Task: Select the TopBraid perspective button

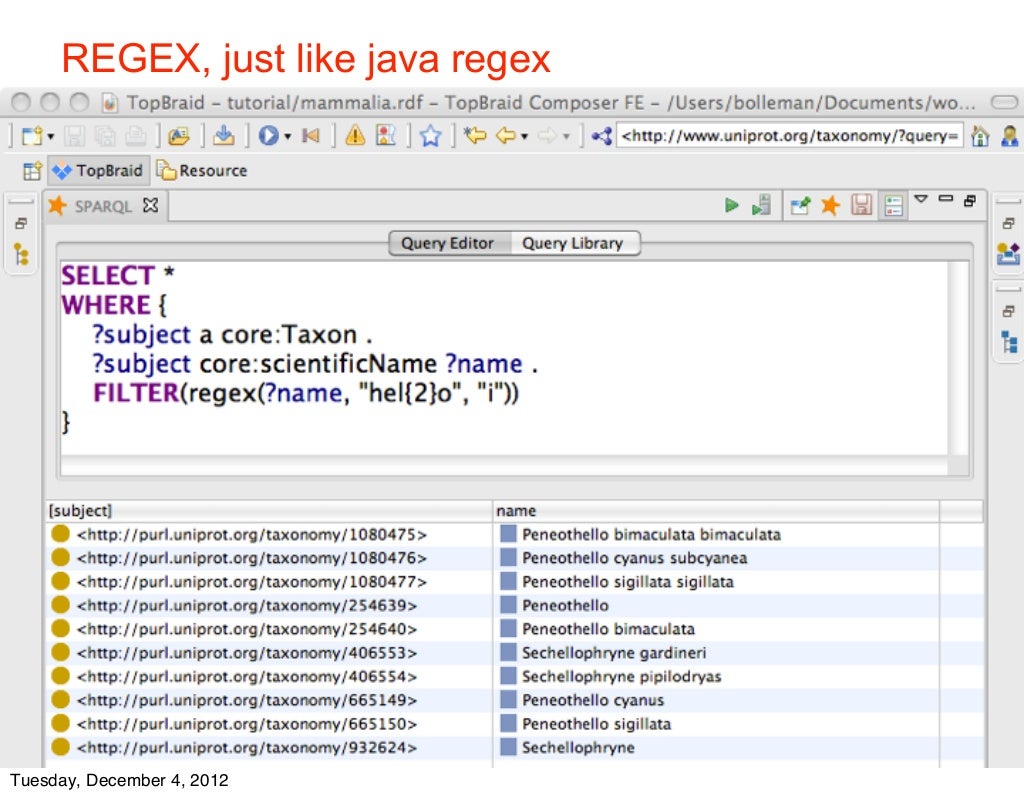Action: click(98, 171)
